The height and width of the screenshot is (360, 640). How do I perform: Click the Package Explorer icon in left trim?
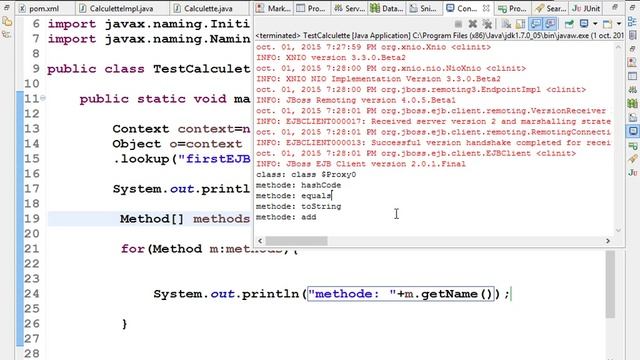(x=7, y=22)
